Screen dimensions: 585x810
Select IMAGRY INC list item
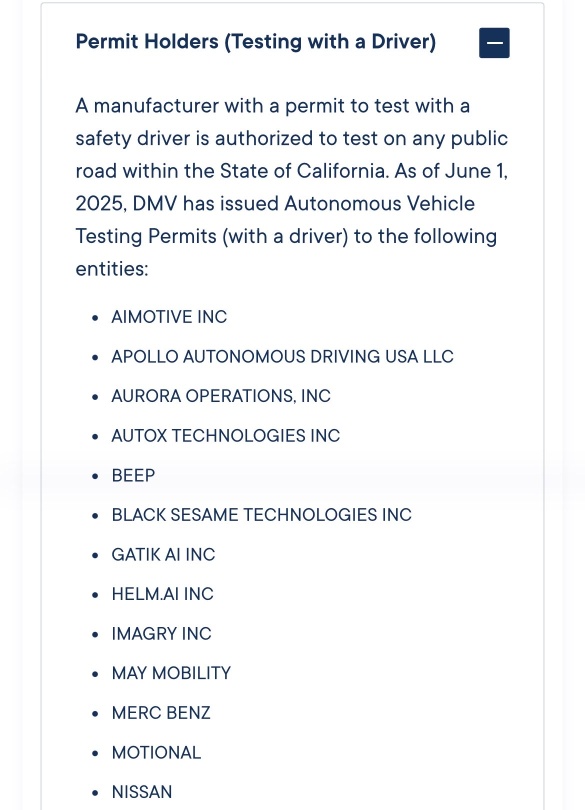161,634
